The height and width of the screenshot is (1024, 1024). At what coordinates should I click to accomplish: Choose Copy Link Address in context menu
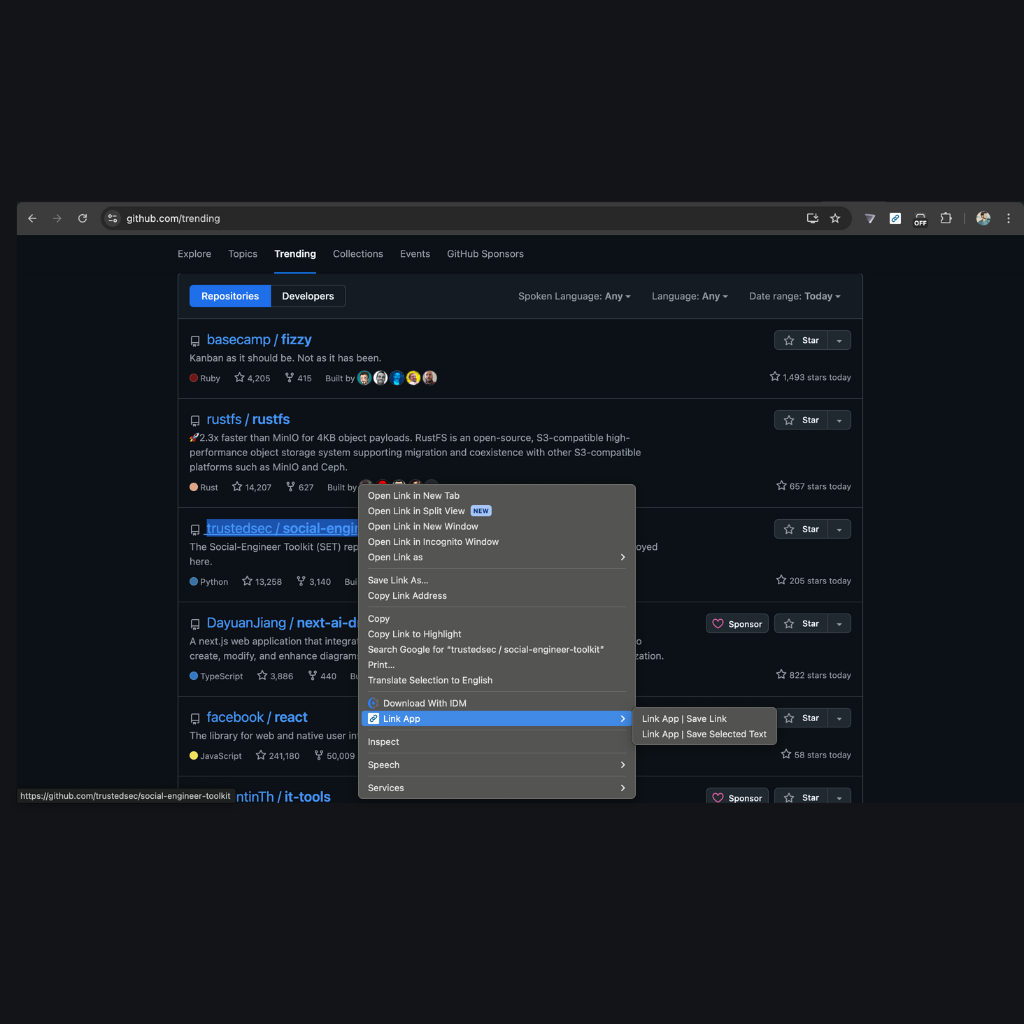point(407,596)
